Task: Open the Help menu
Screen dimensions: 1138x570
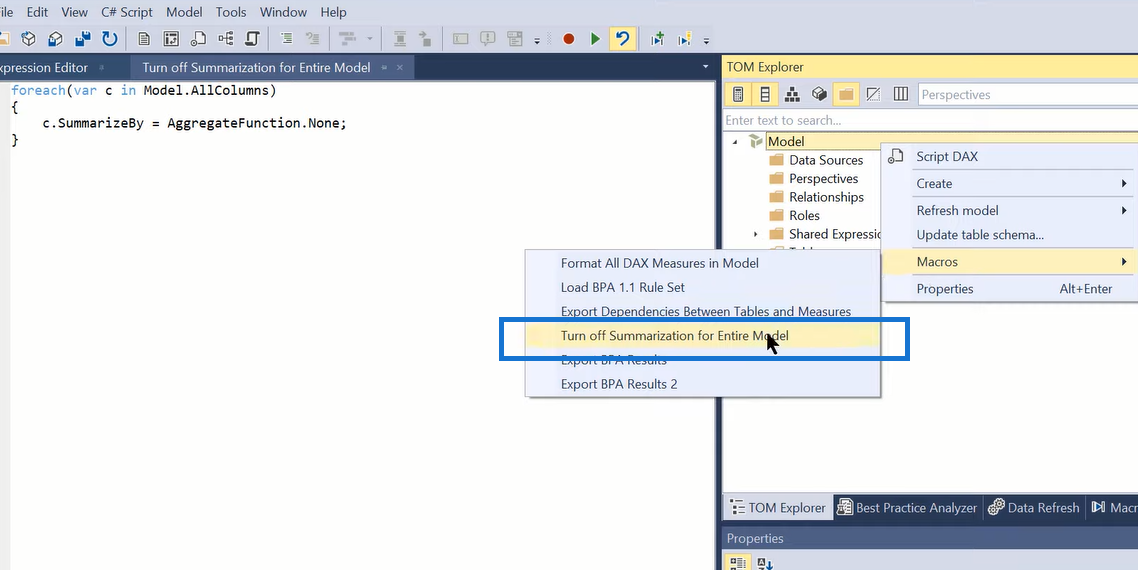Action: point(333,12)
